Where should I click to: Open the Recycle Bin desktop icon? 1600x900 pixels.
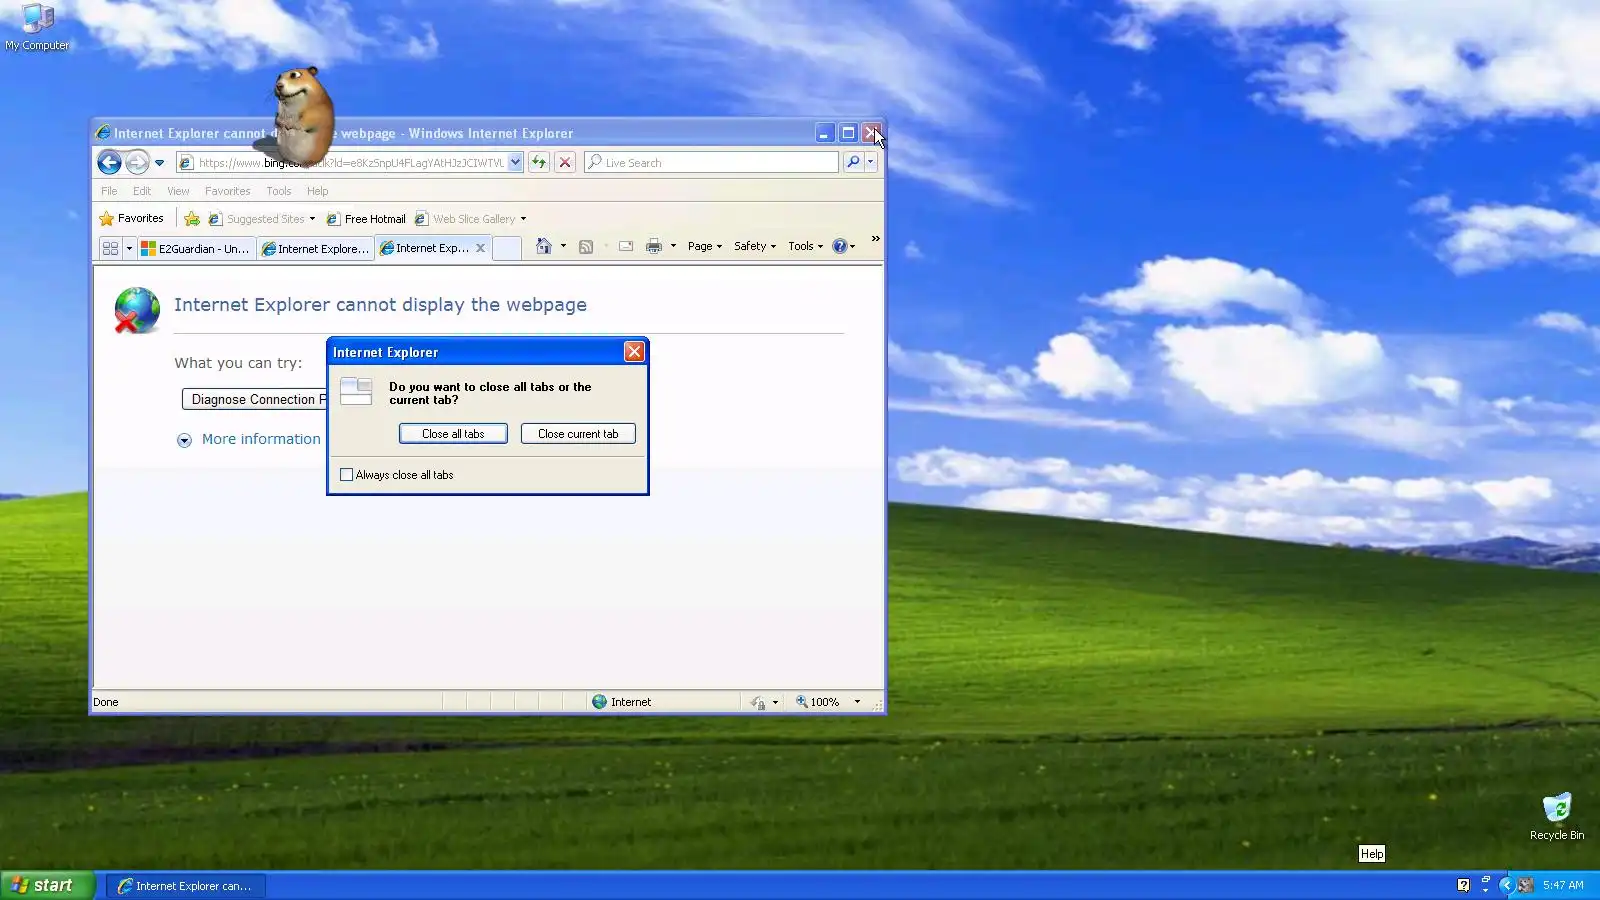1557,816
